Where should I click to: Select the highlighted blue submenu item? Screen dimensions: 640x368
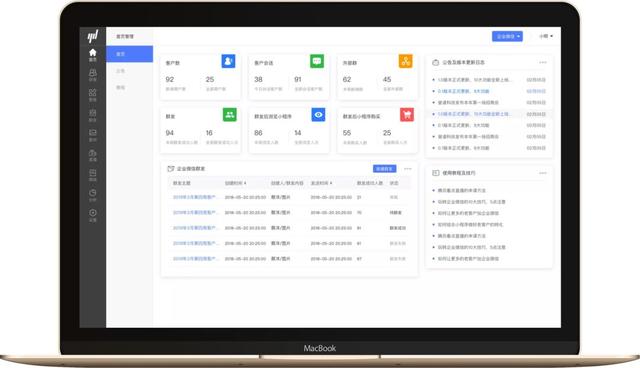pyautogui.click(x=129, y=54)
